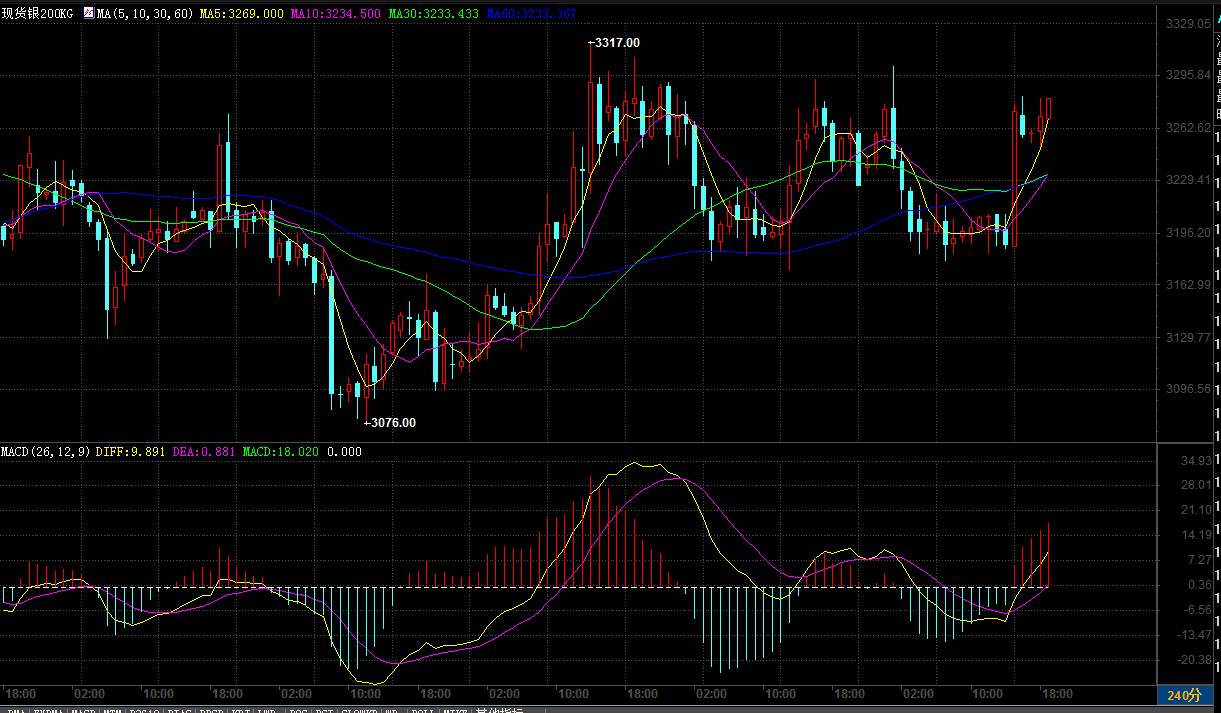Click the MA indicator icon beside the title
This screenshot has height=713, width=1221.
tap(89, 15)
